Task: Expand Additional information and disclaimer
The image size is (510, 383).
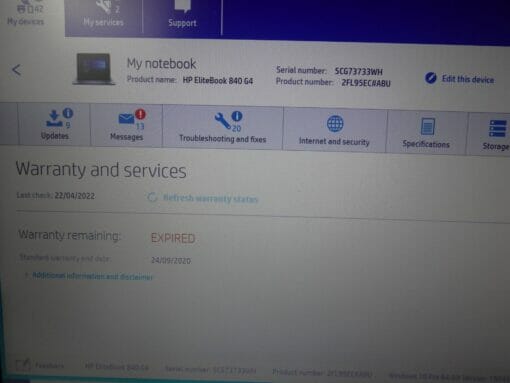Action: [92, 276]
